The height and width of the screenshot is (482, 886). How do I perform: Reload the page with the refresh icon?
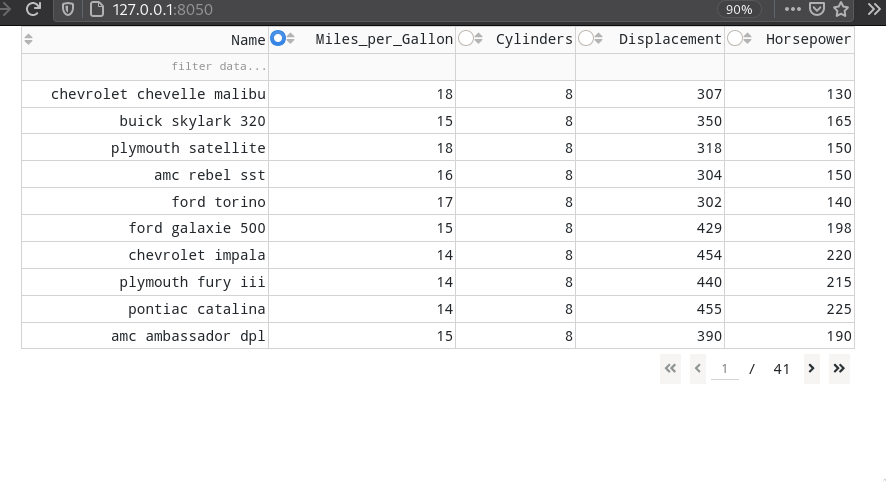[x=33, y=9]
